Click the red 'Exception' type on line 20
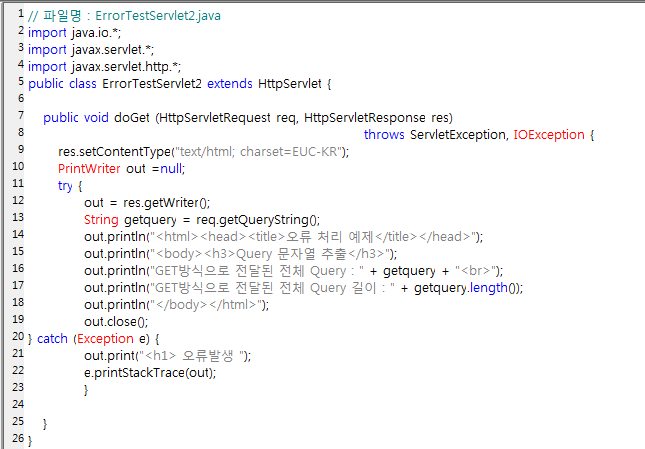The image size is (645, 449). [x=105, y=339]
